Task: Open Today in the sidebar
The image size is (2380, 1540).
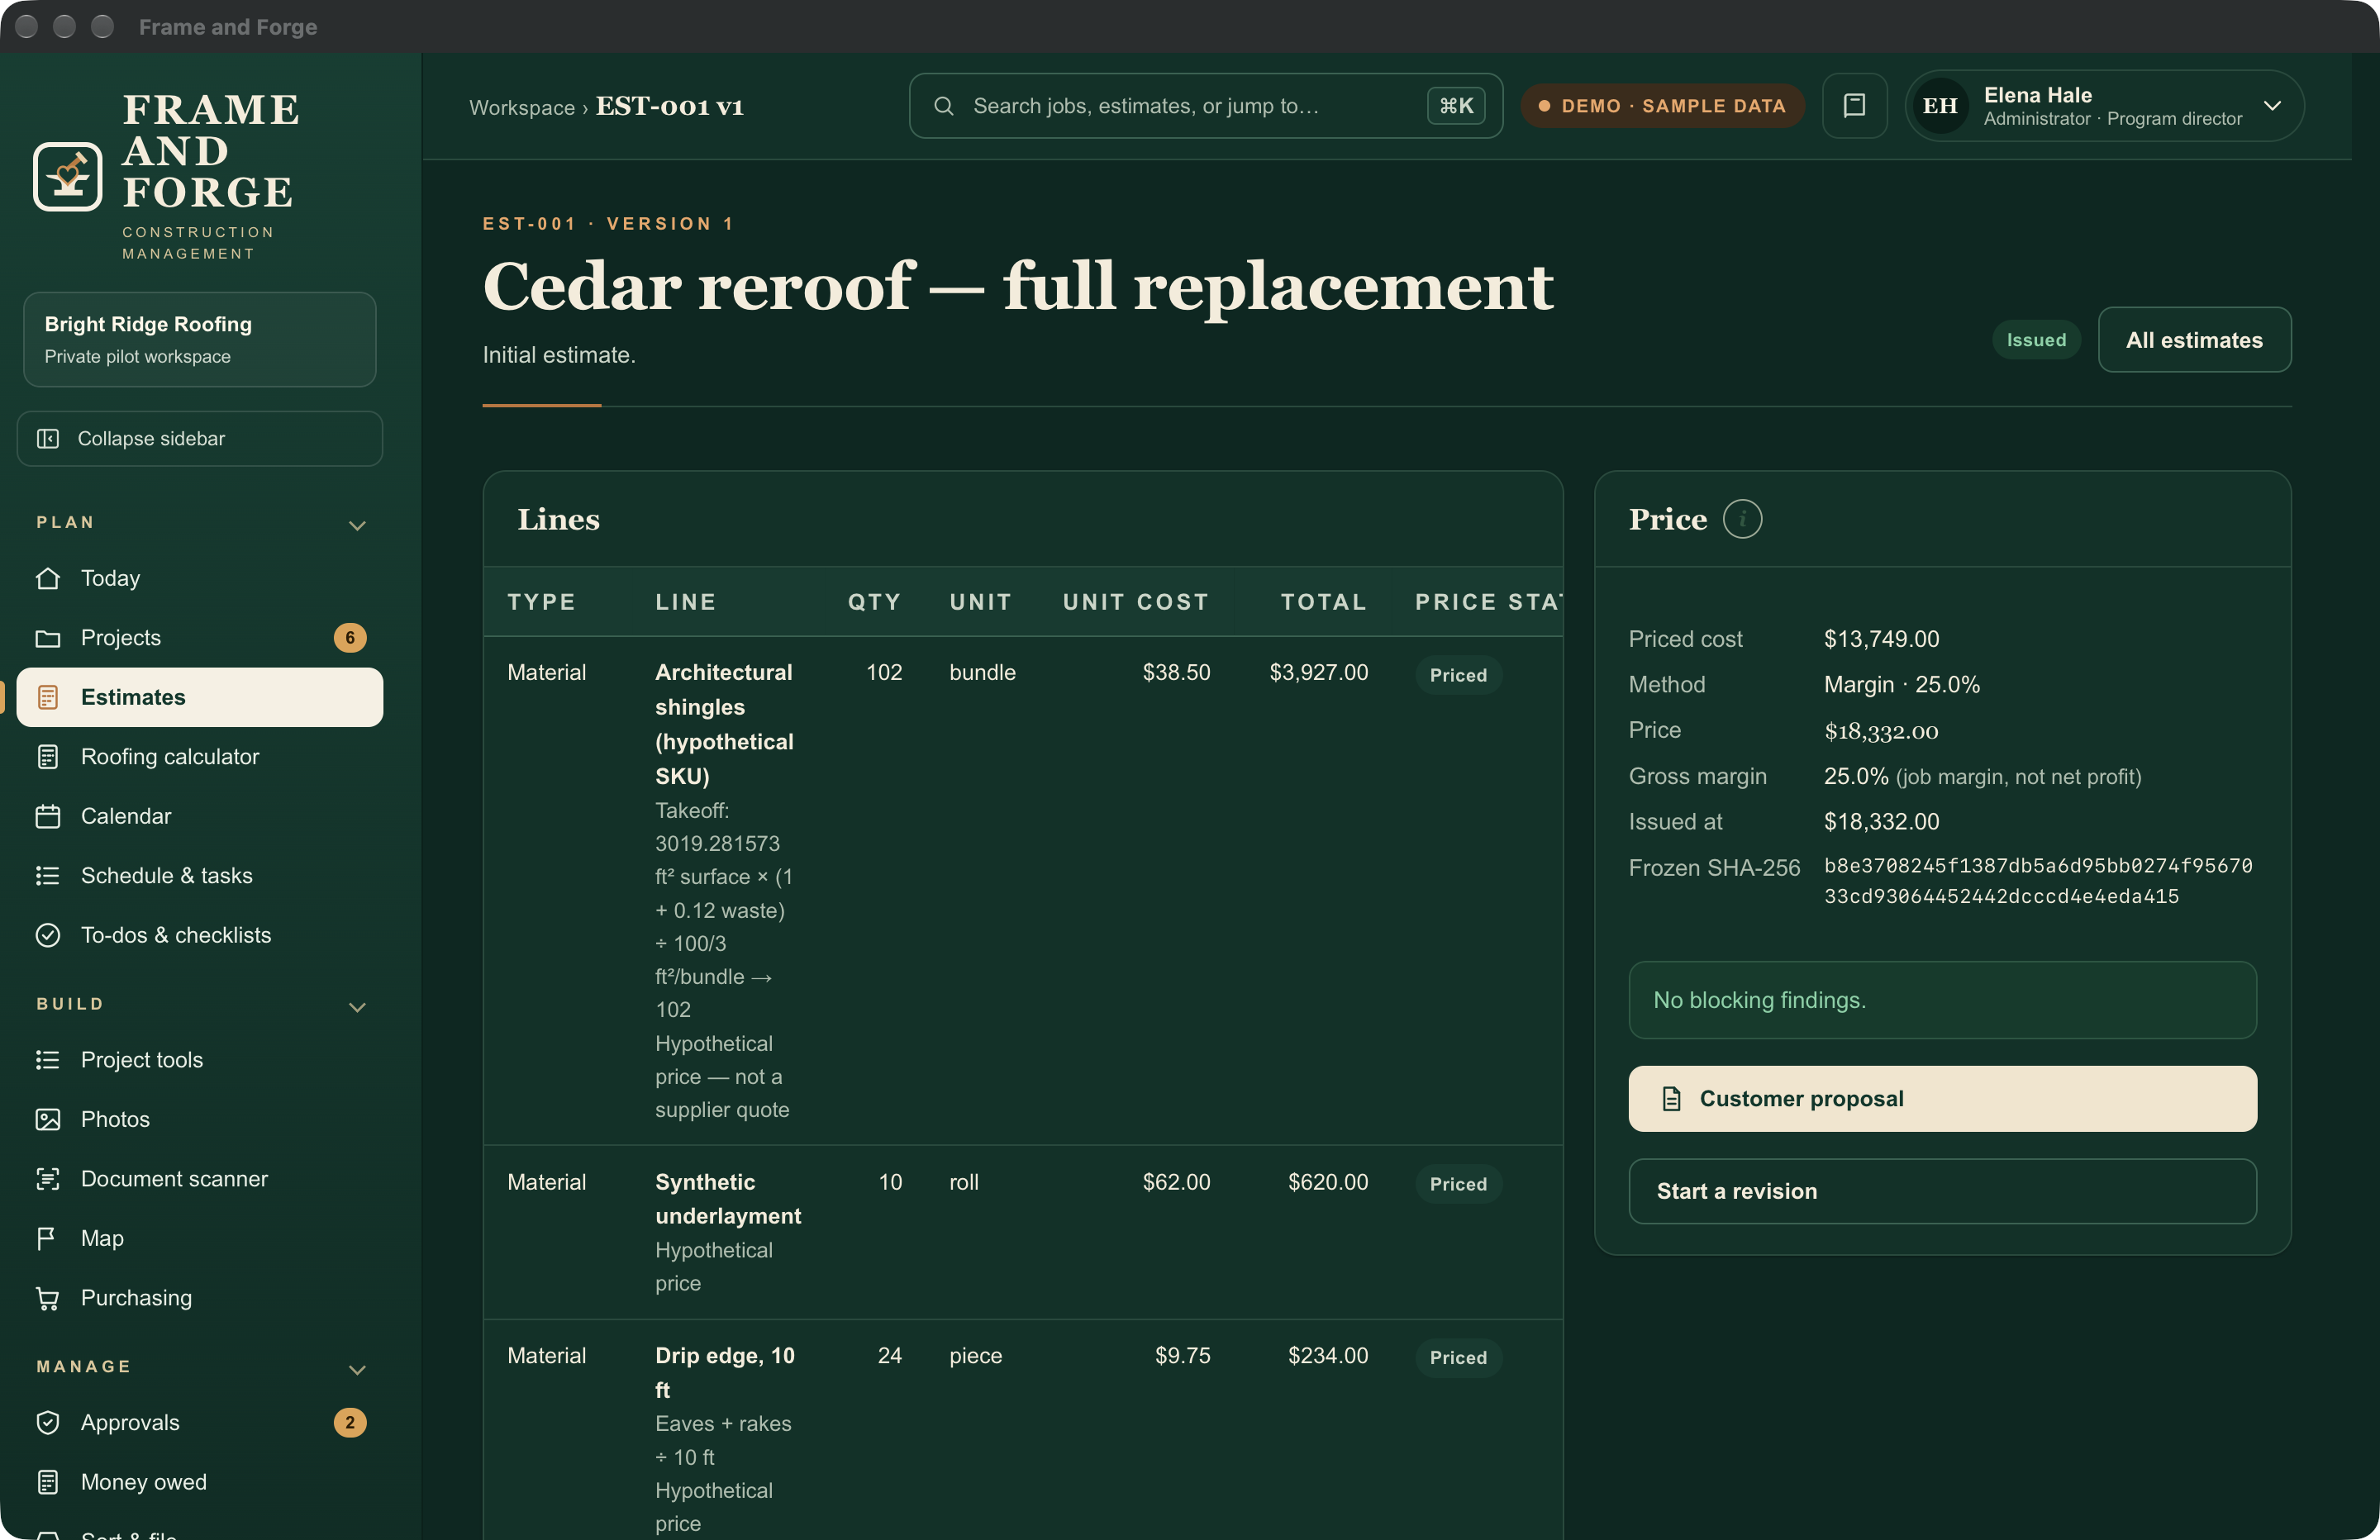Action: [200, 578]
